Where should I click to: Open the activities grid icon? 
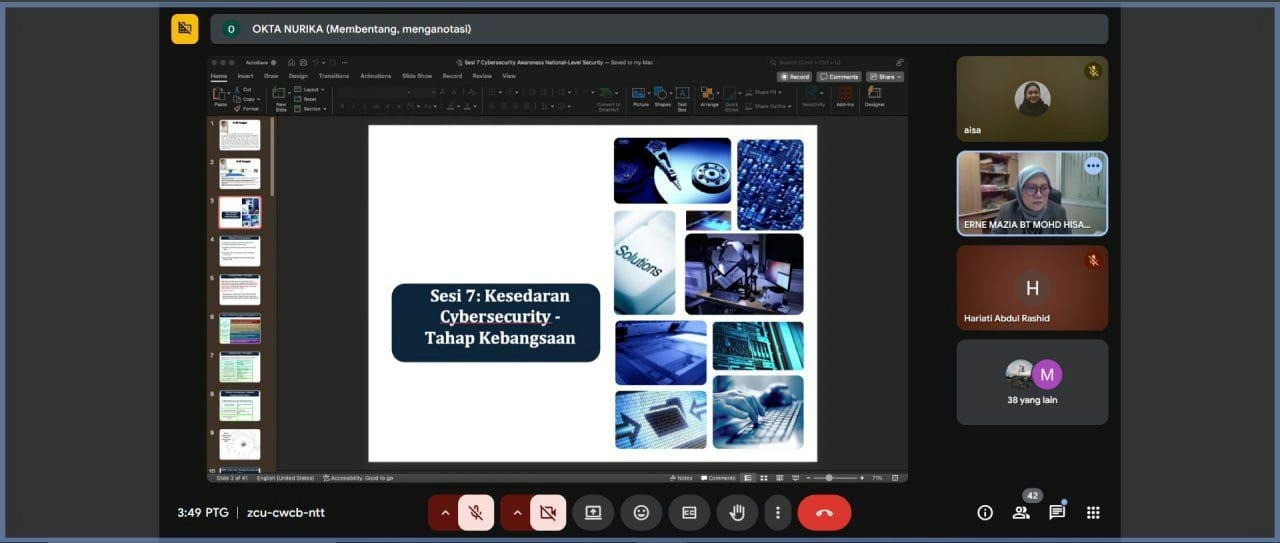[1093, 513]
